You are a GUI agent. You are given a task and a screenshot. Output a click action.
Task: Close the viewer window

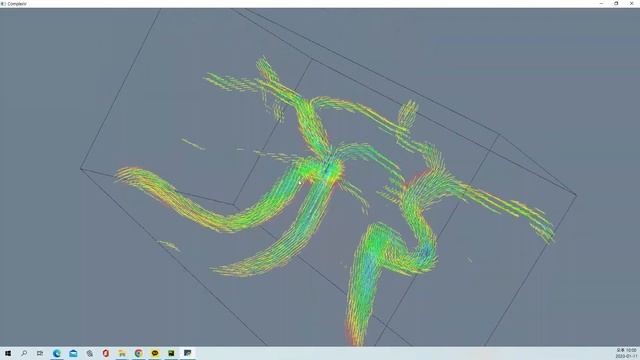[631, 4]
